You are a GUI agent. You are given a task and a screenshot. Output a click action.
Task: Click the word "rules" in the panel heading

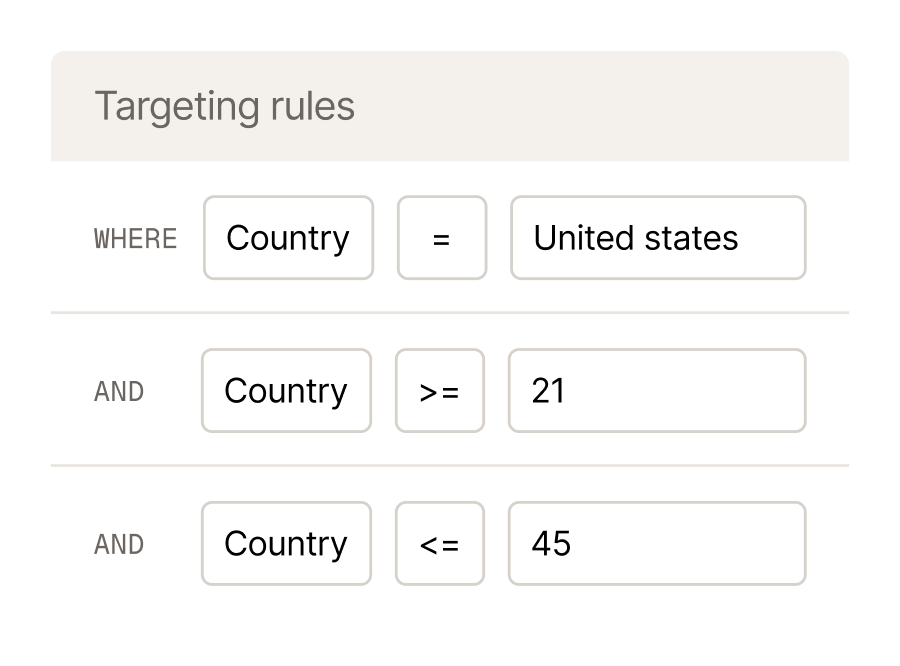pyautogui.click(x=312, y=106)
